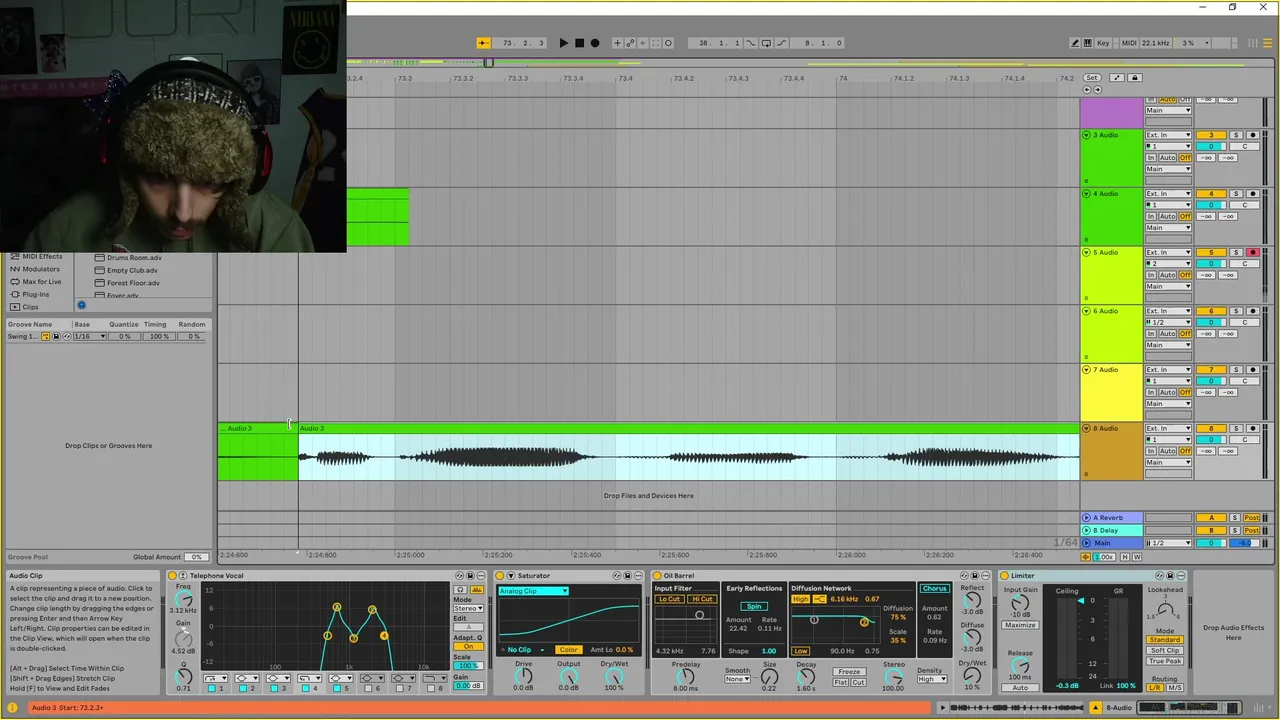Arm the 8 Audio track

pos(1252,429)
